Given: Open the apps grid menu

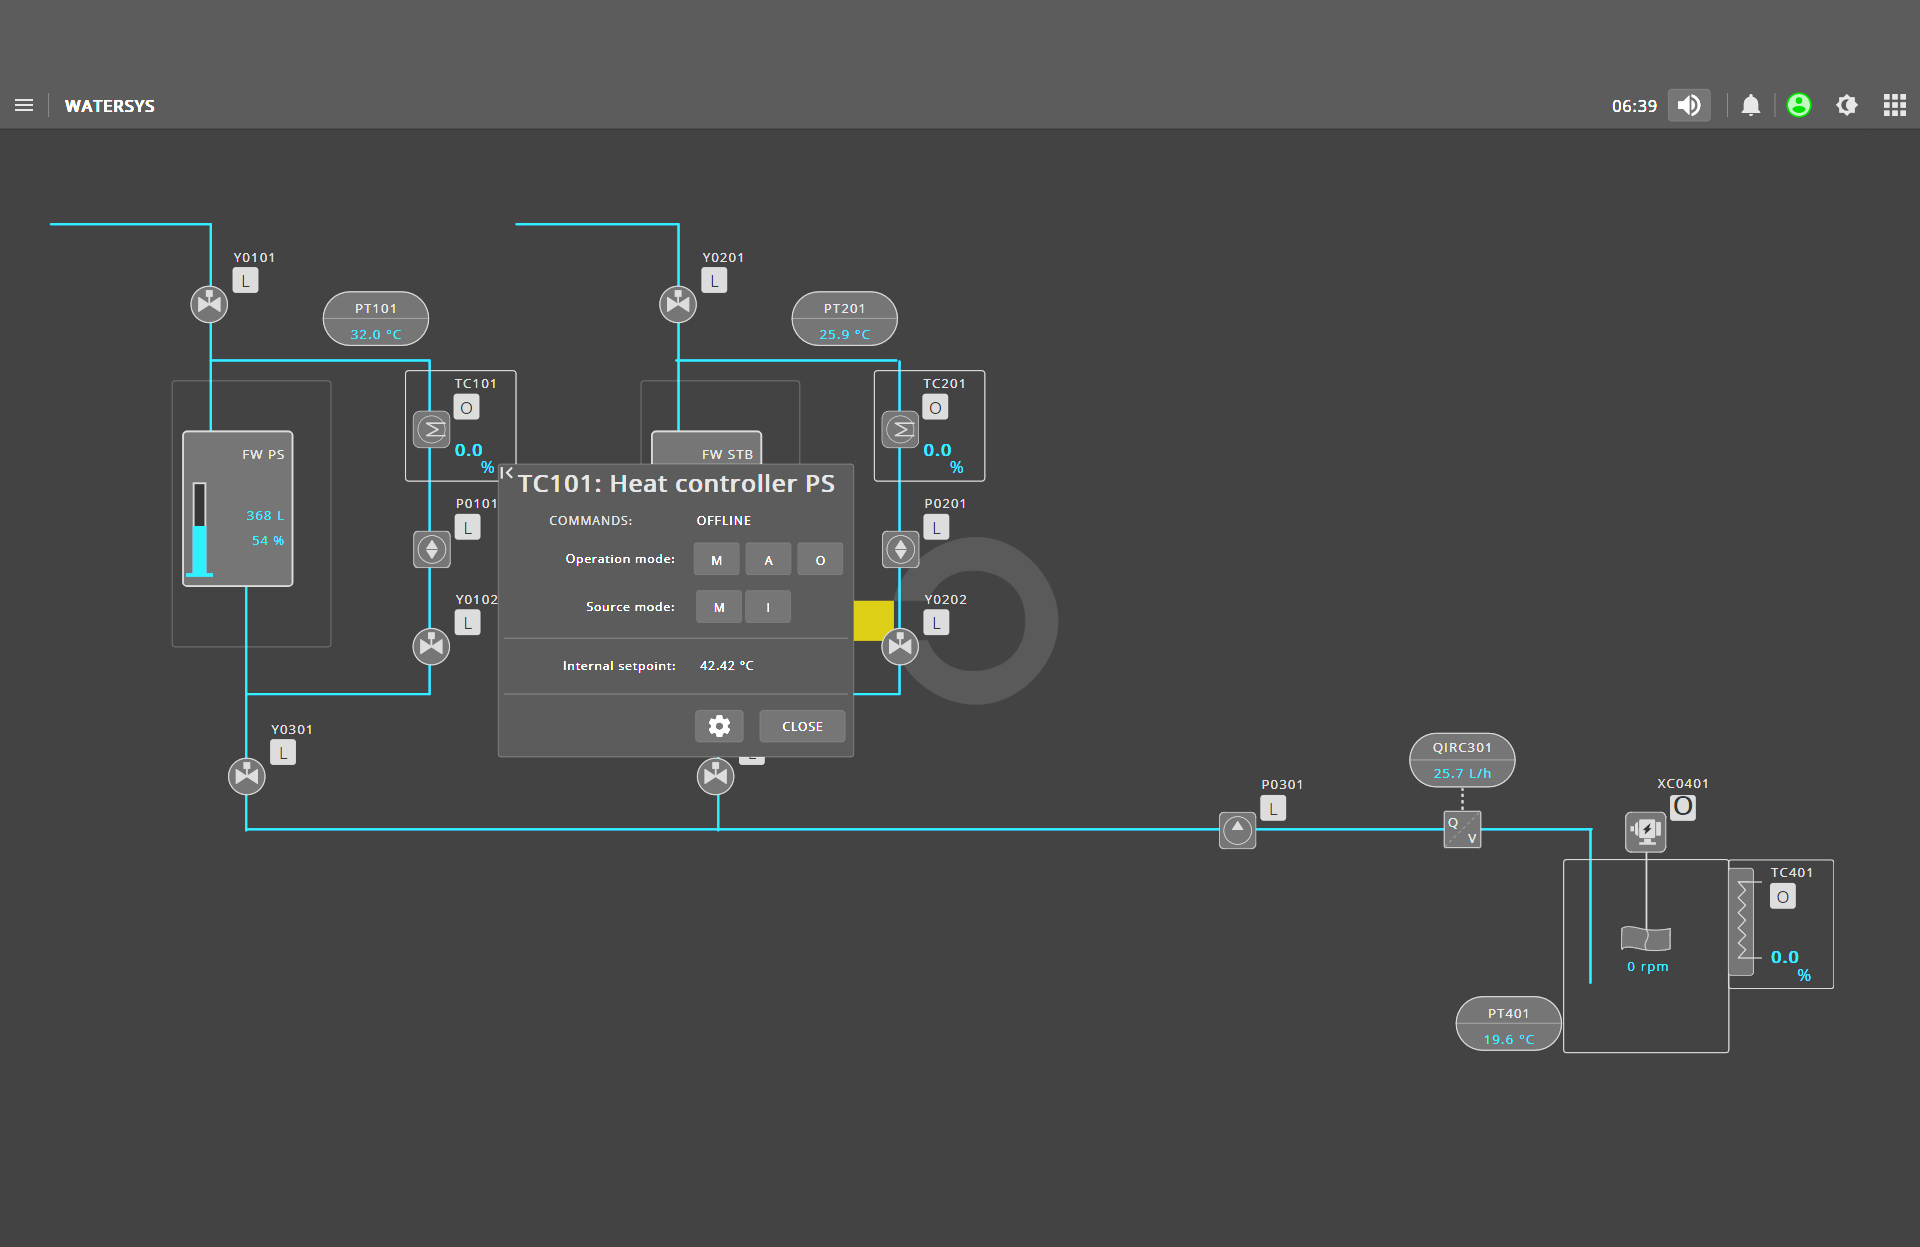Looking at the screenshot, I should coord(1894,105).
